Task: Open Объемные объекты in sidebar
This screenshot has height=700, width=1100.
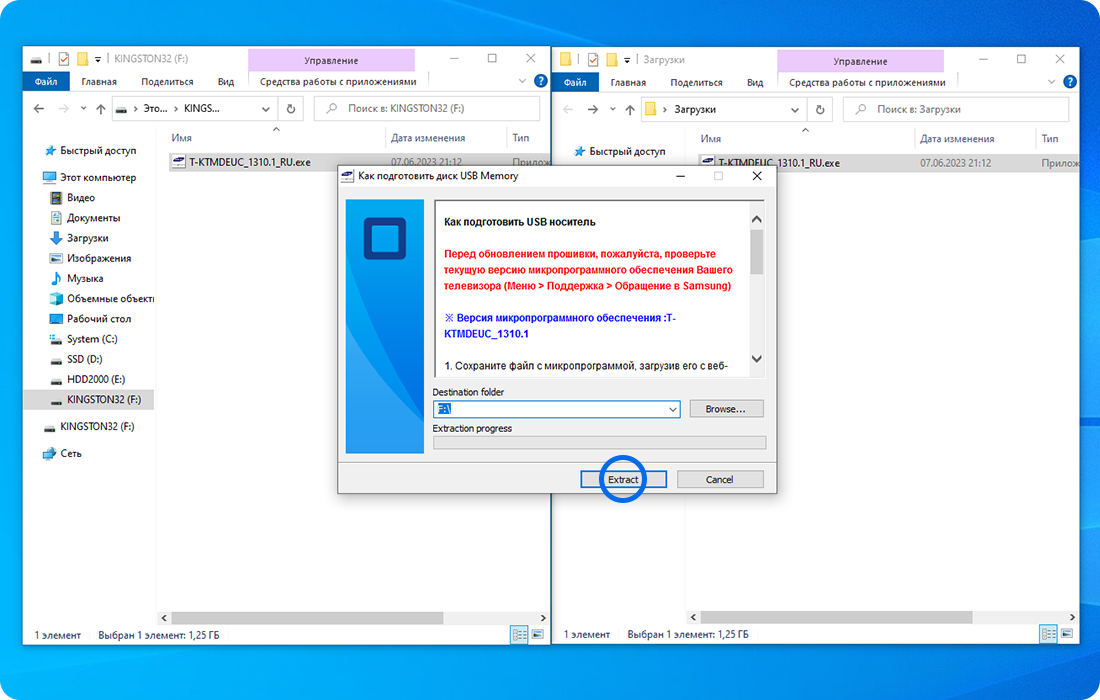Action: click(x=102, y=299)
